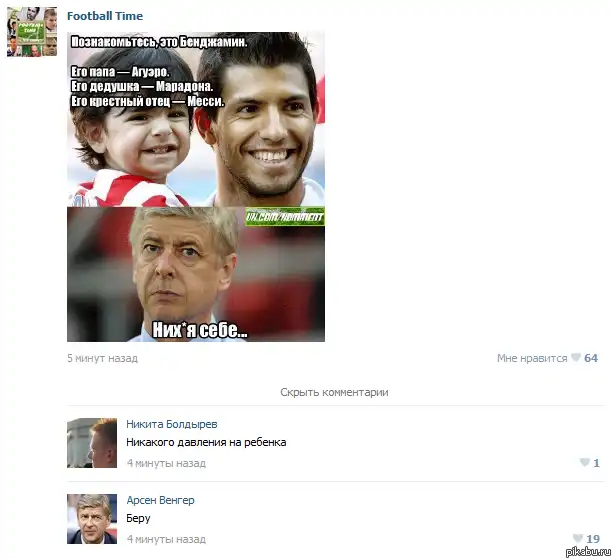Click the pikabu.ru watermark logo

[x=588, y=551]
